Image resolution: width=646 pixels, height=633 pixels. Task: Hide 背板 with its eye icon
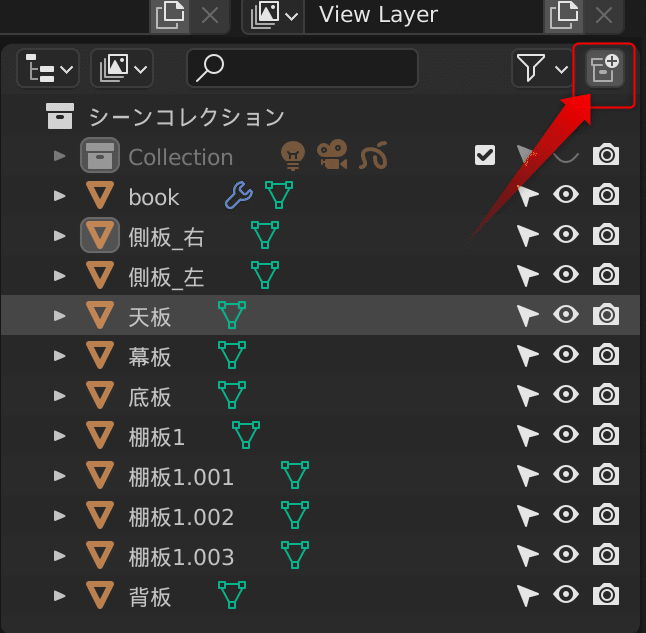pyautogui.click(x=566, y=594)
